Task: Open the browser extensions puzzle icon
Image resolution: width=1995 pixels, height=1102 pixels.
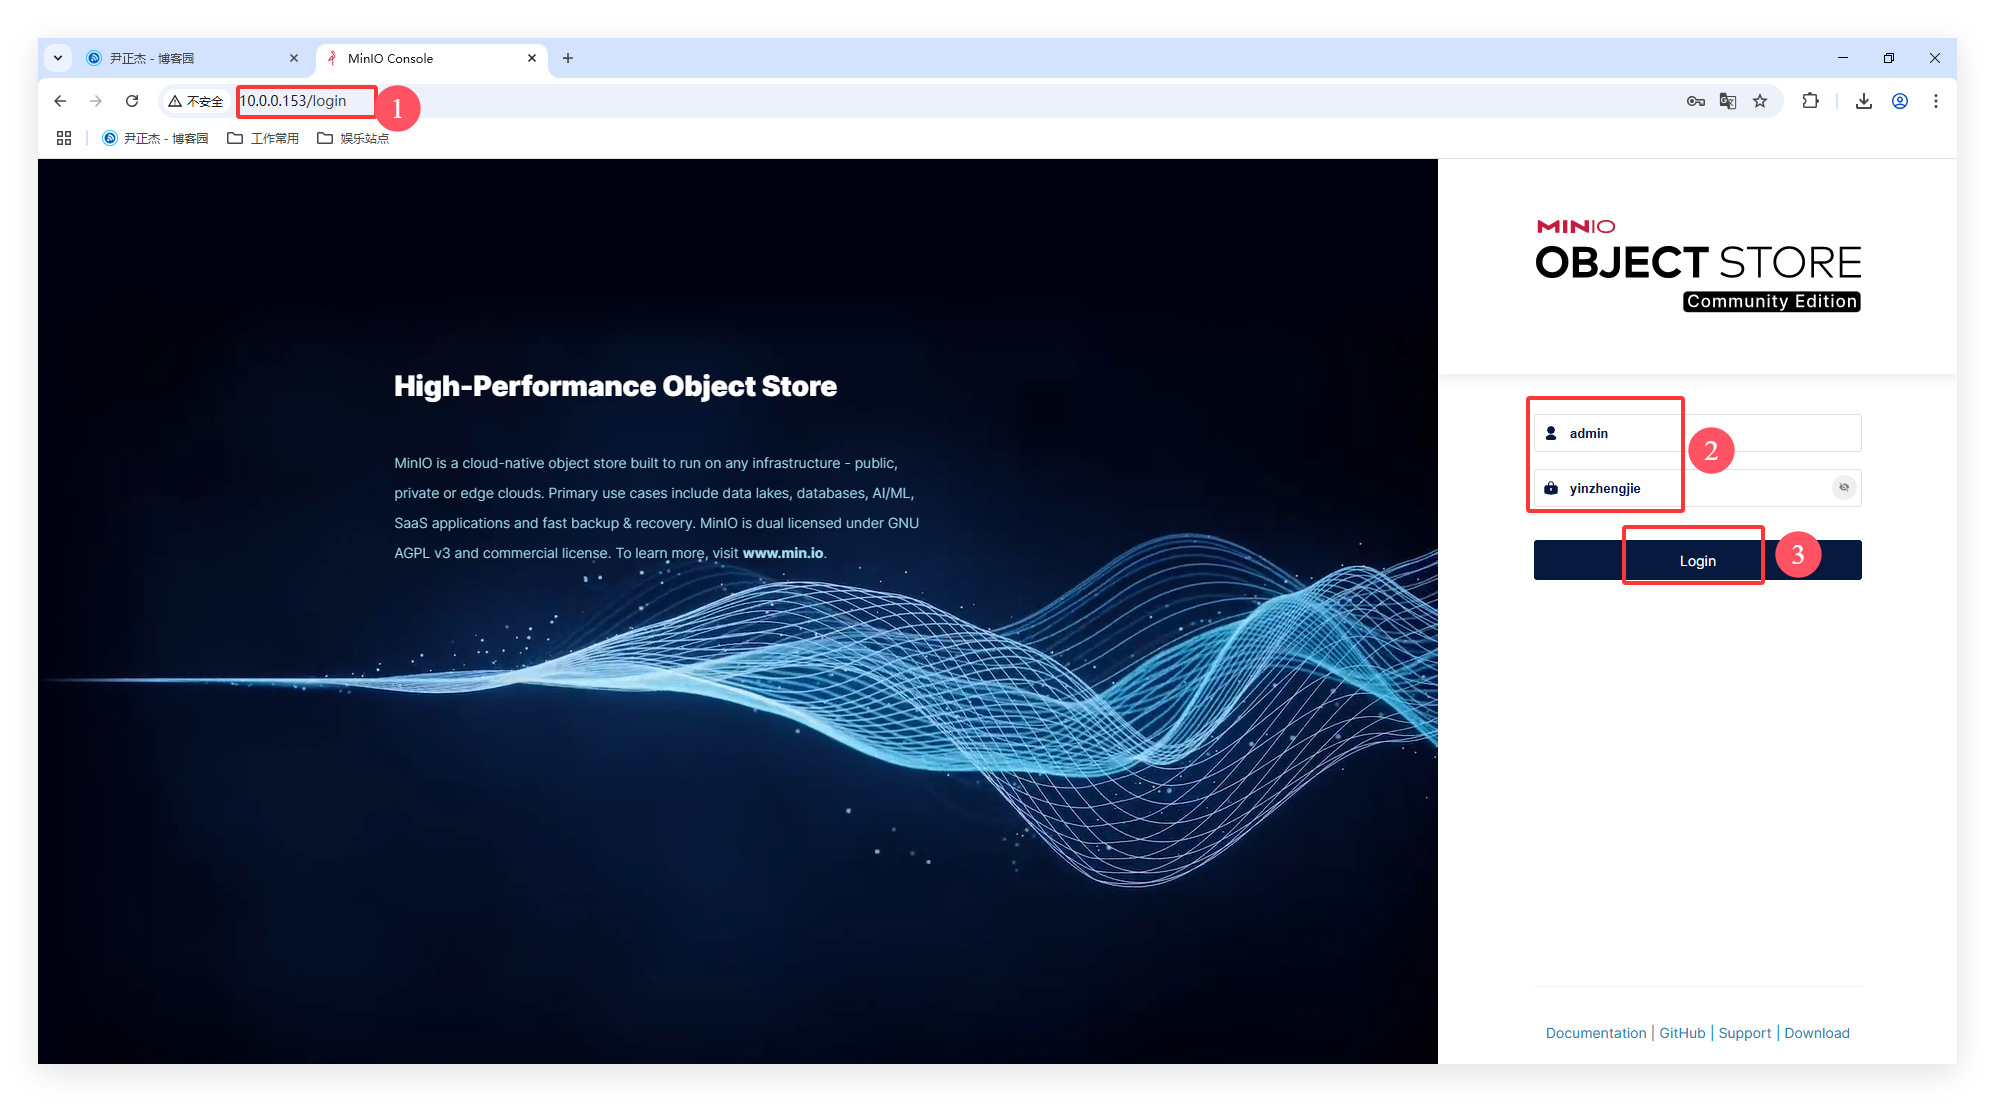Action: tap(1810, 101)
